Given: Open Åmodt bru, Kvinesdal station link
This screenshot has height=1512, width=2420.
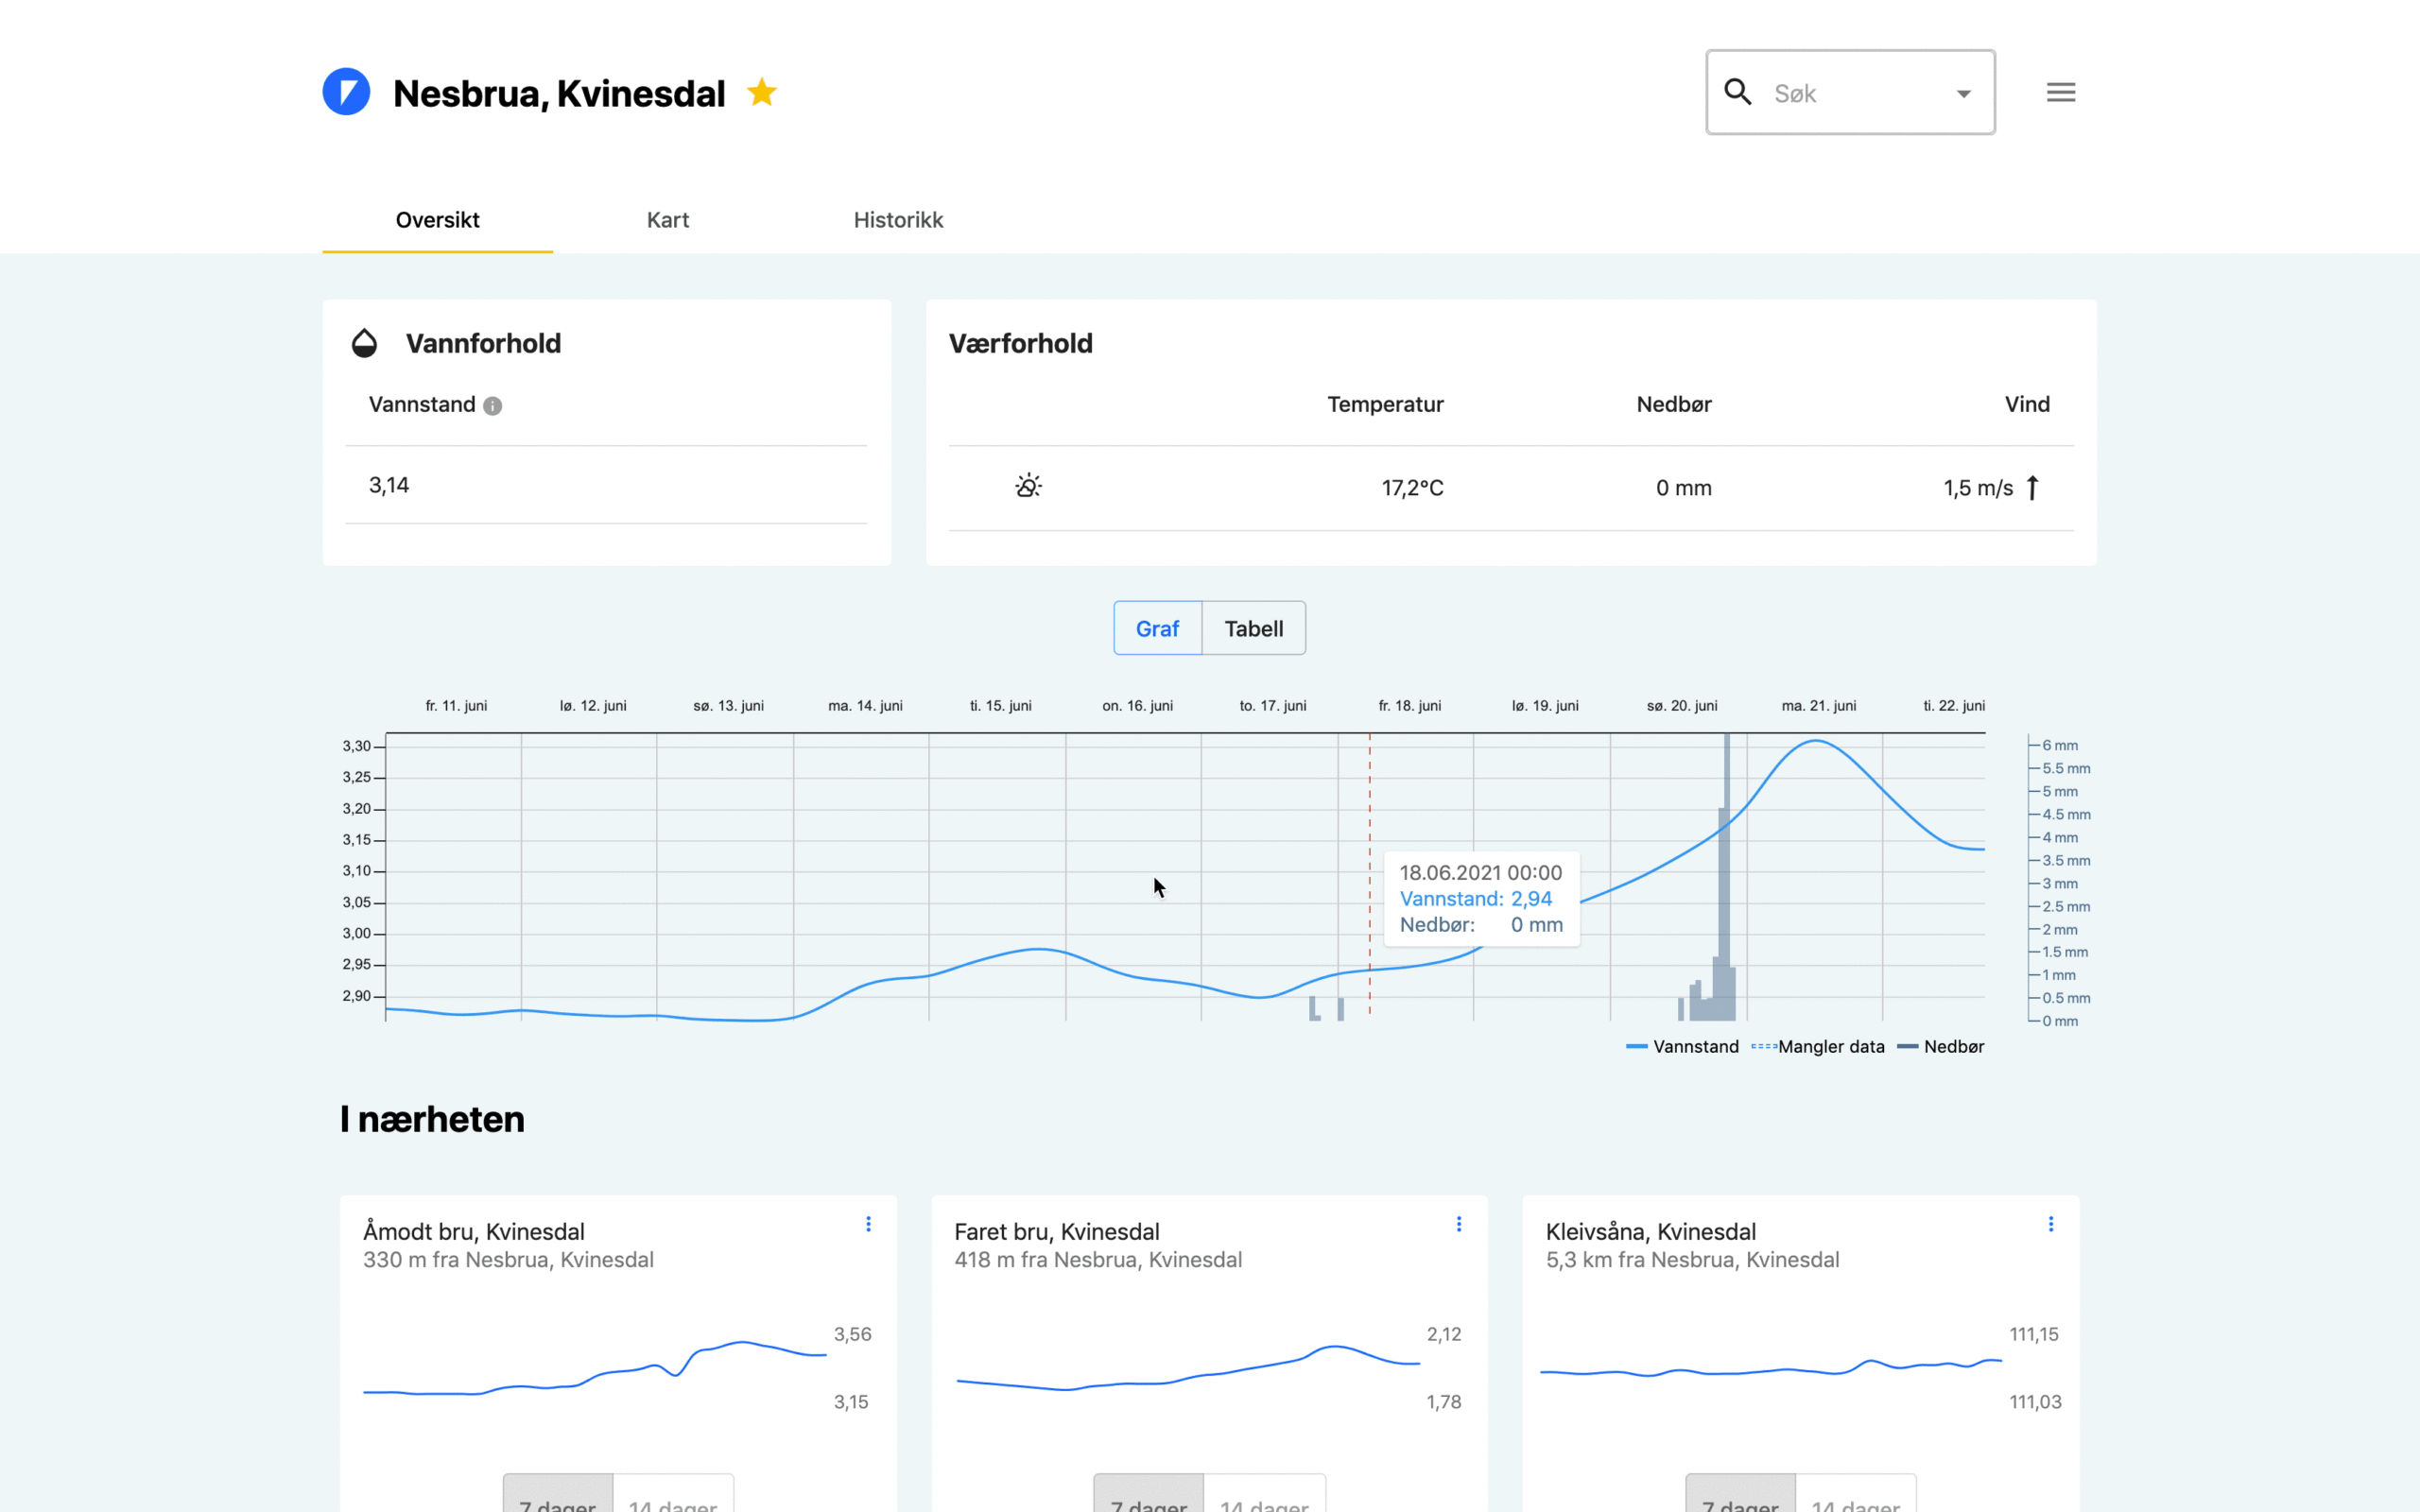Looking at the screenshot, I should (x=473, y=1231).
